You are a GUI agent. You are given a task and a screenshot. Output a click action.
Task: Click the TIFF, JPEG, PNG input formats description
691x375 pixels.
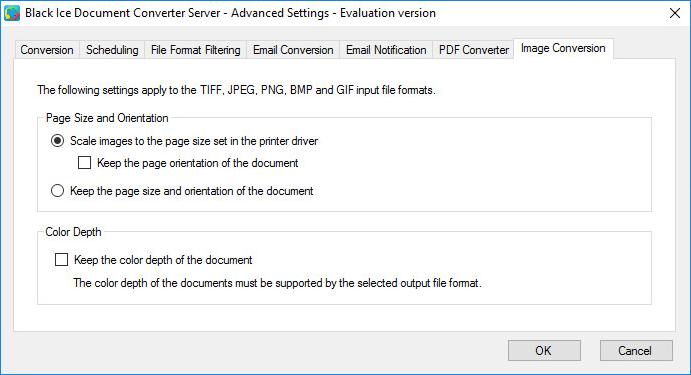coord(236,90)
